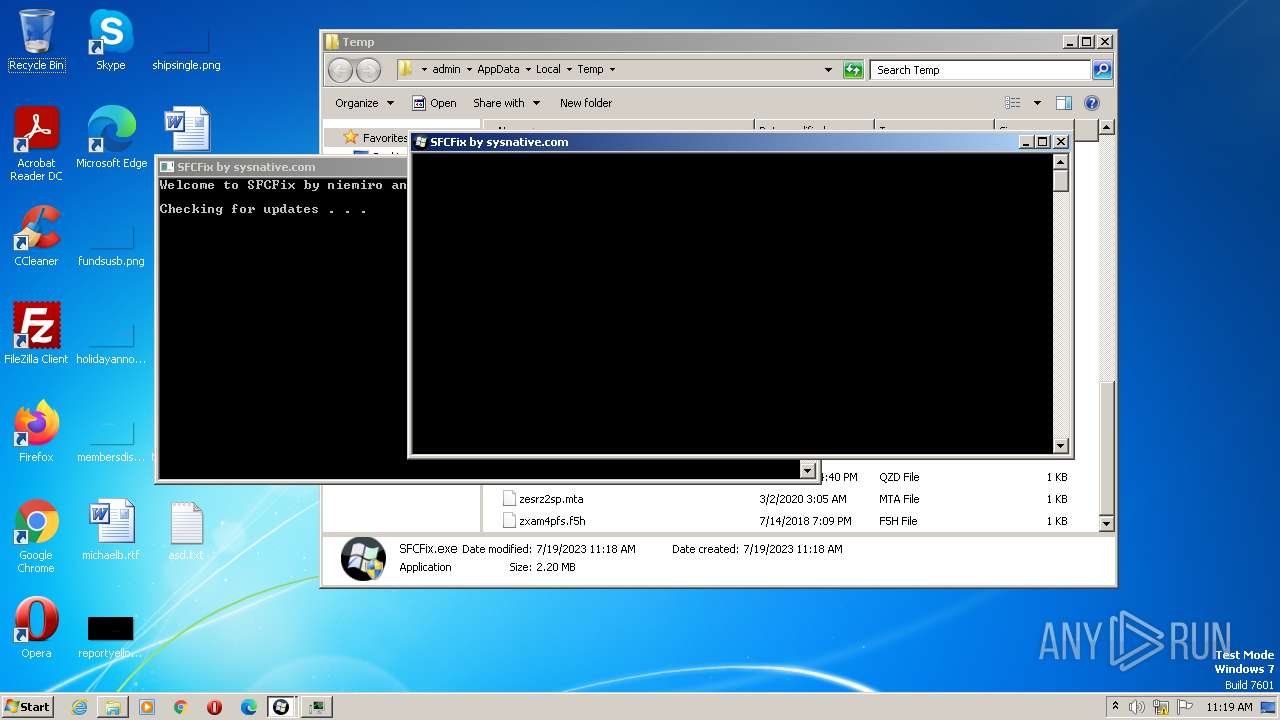Select the asd.txt desktop file
This screenshot has width=1280, height=720.
coord(186,530)
